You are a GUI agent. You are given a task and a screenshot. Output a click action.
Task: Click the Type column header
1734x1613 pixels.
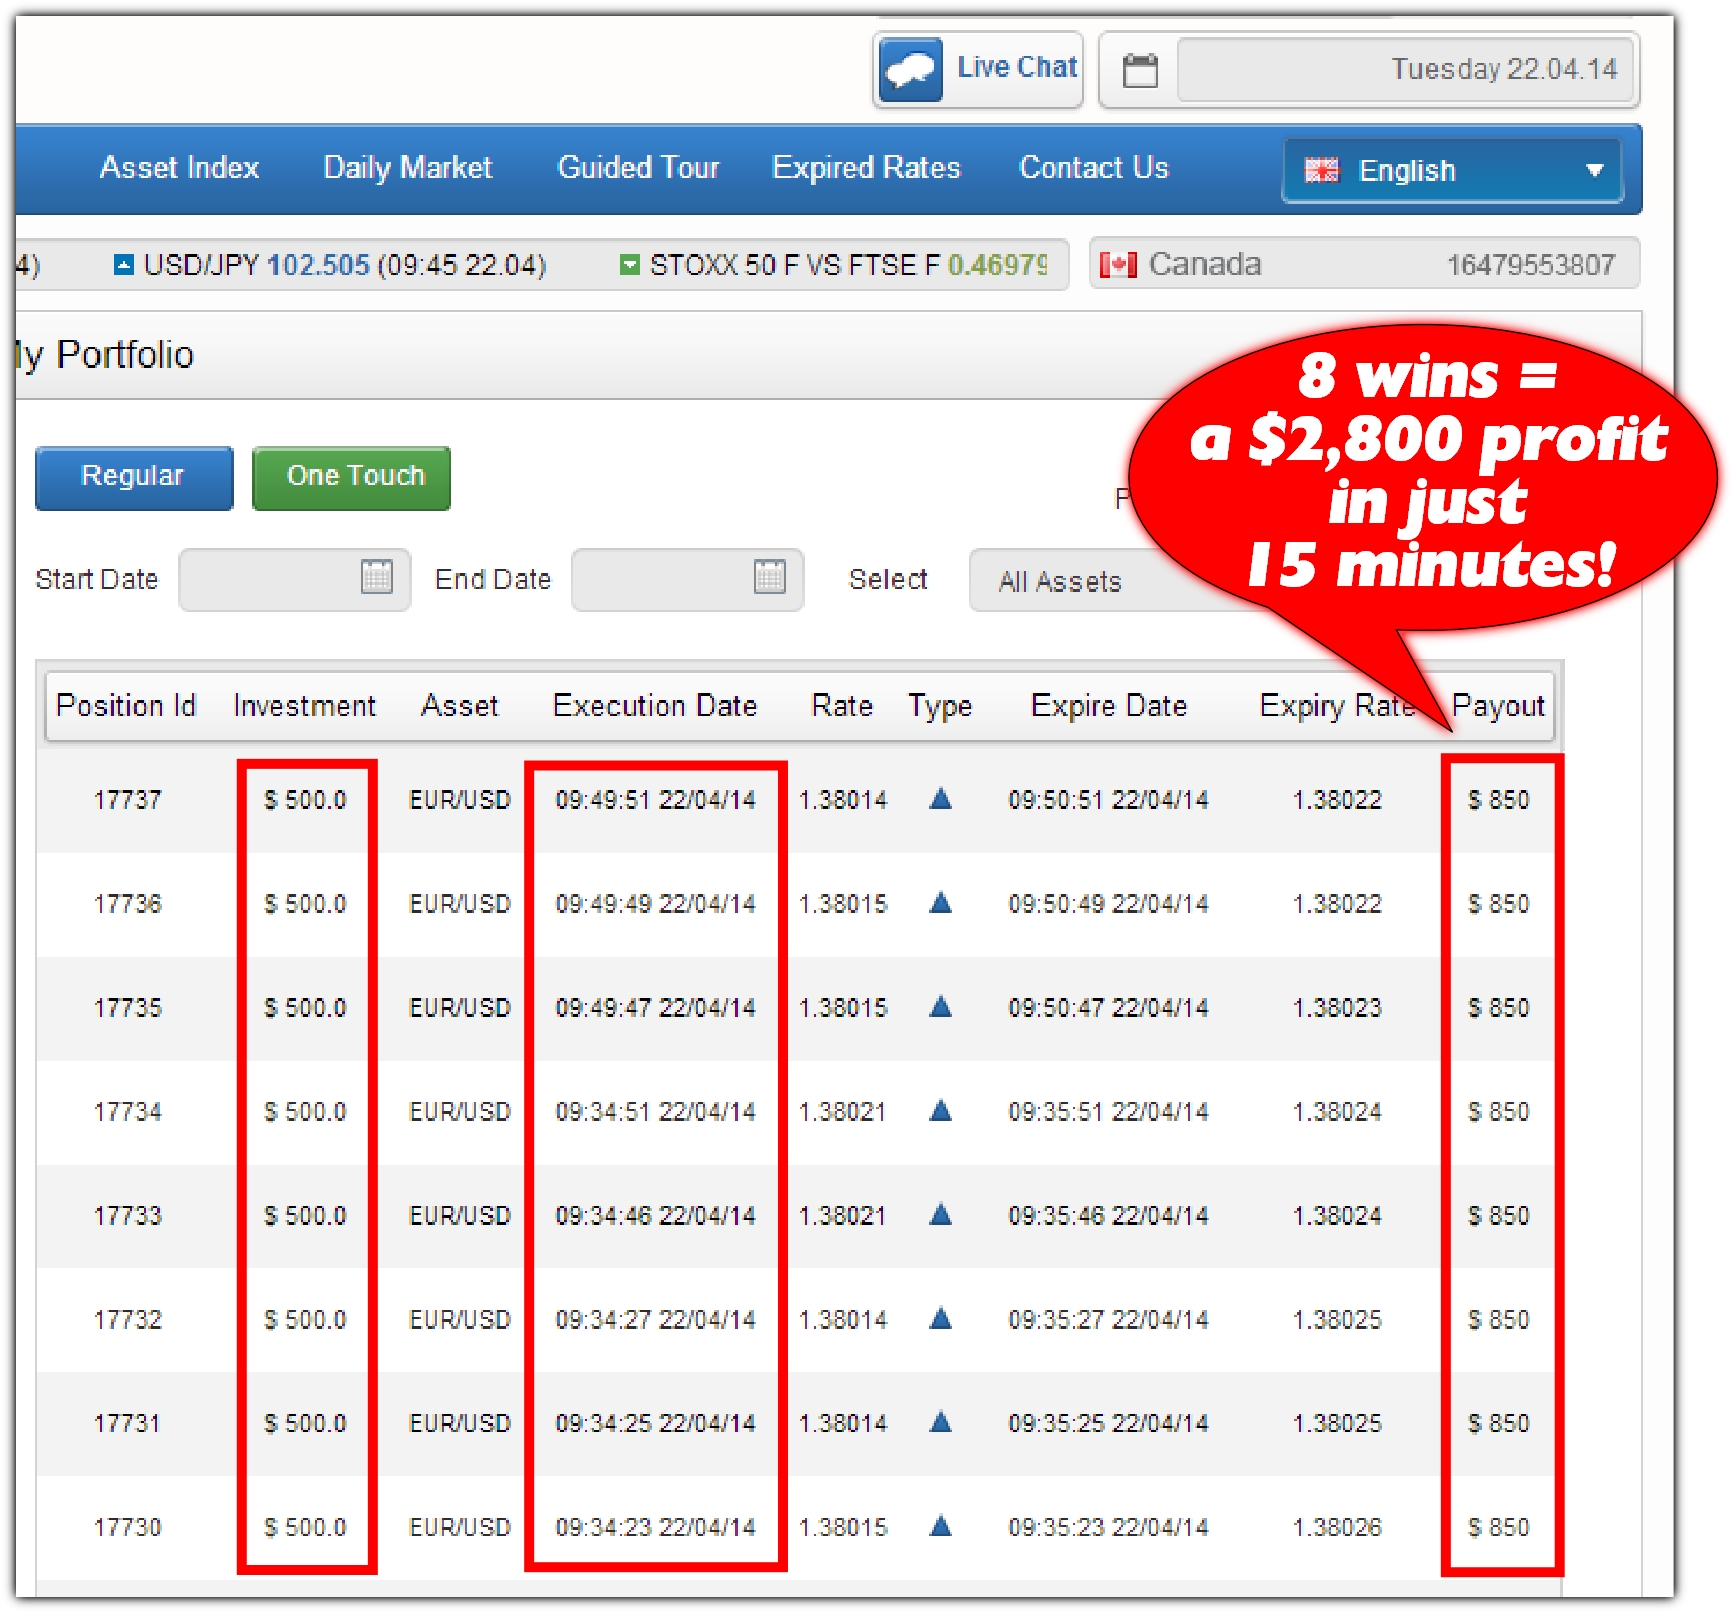point(940,706)
